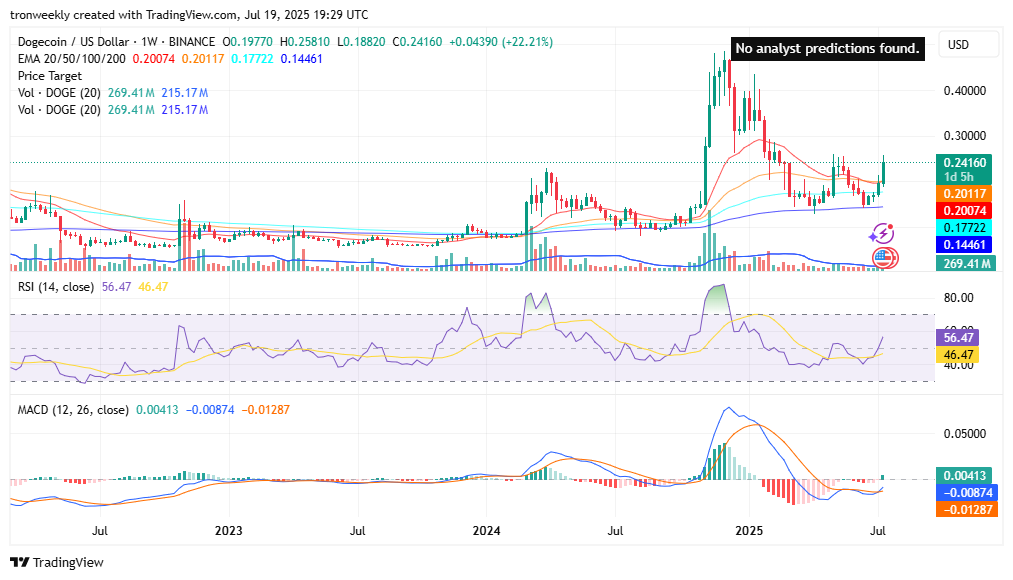Click the orange −0.01287 MACD axis label
Screen dimensions: 1013x580
coord(965,510)
